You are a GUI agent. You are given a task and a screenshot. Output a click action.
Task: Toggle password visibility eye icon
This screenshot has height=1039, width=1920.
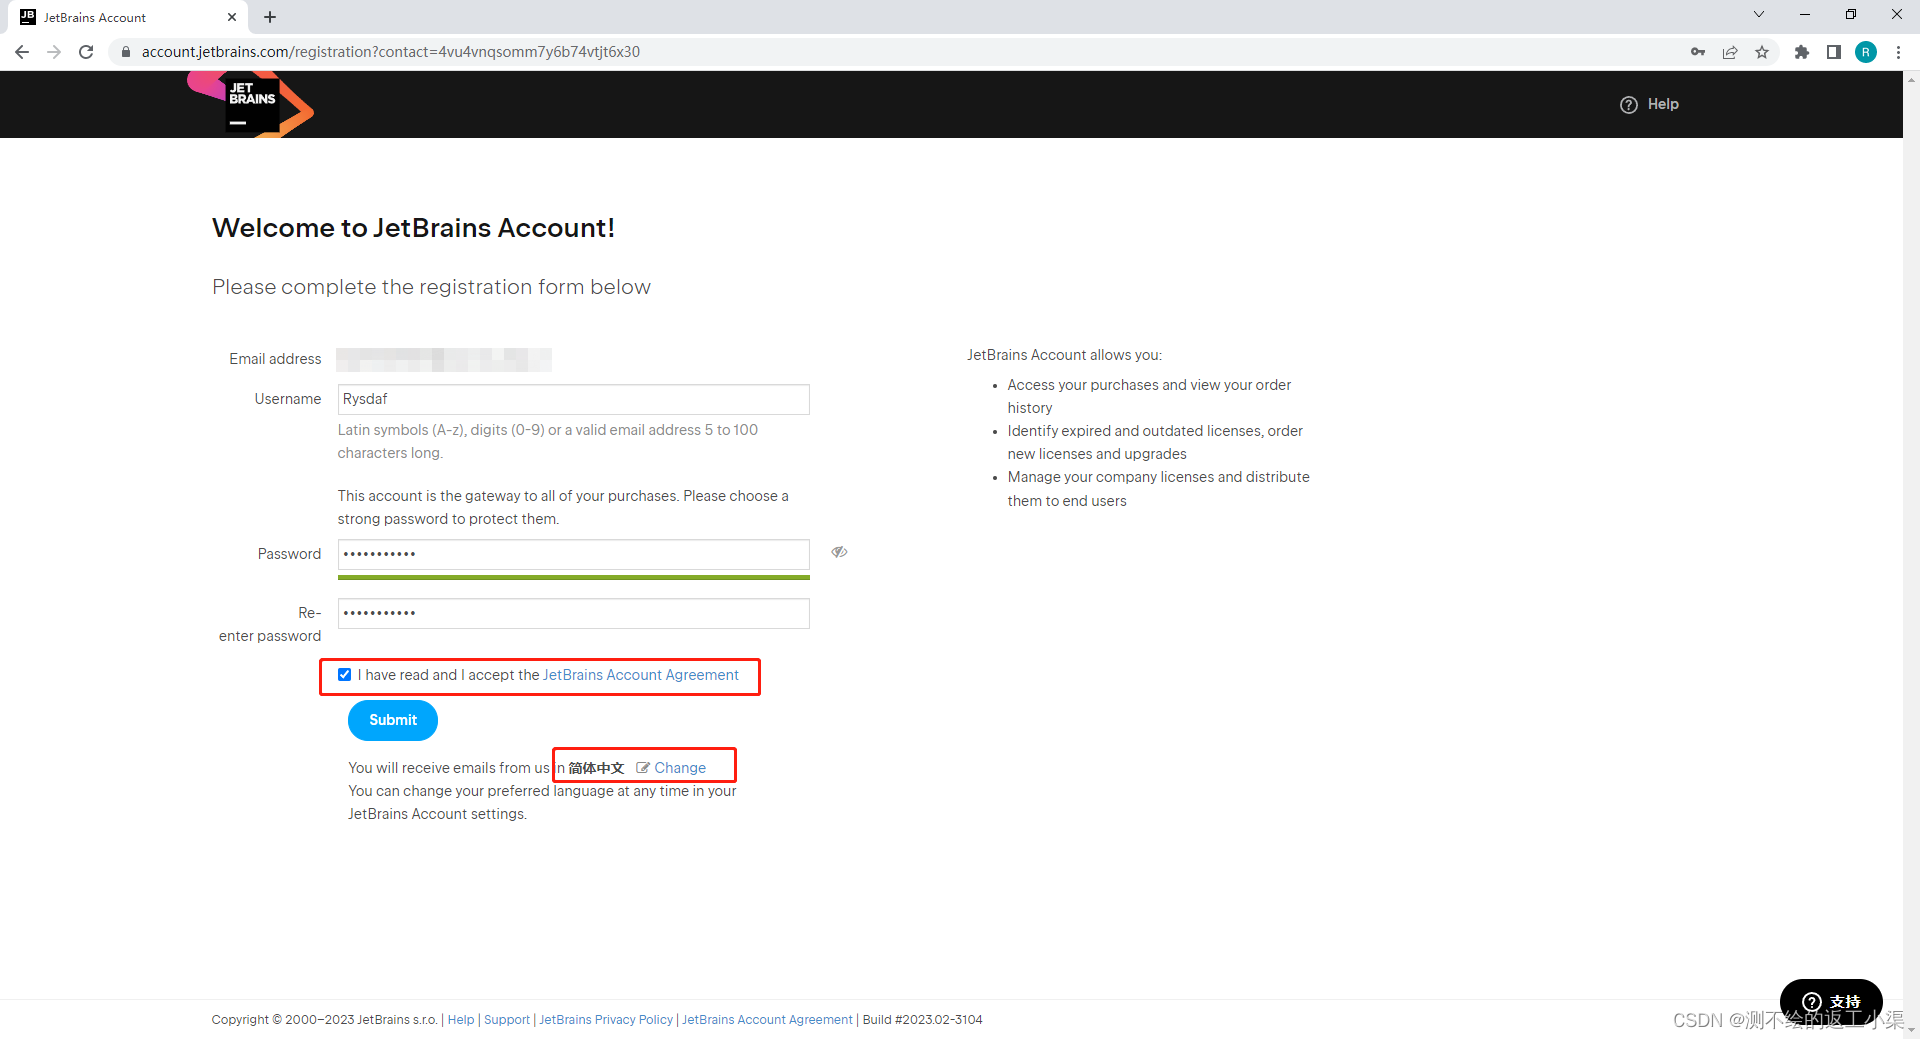point(839,552)
